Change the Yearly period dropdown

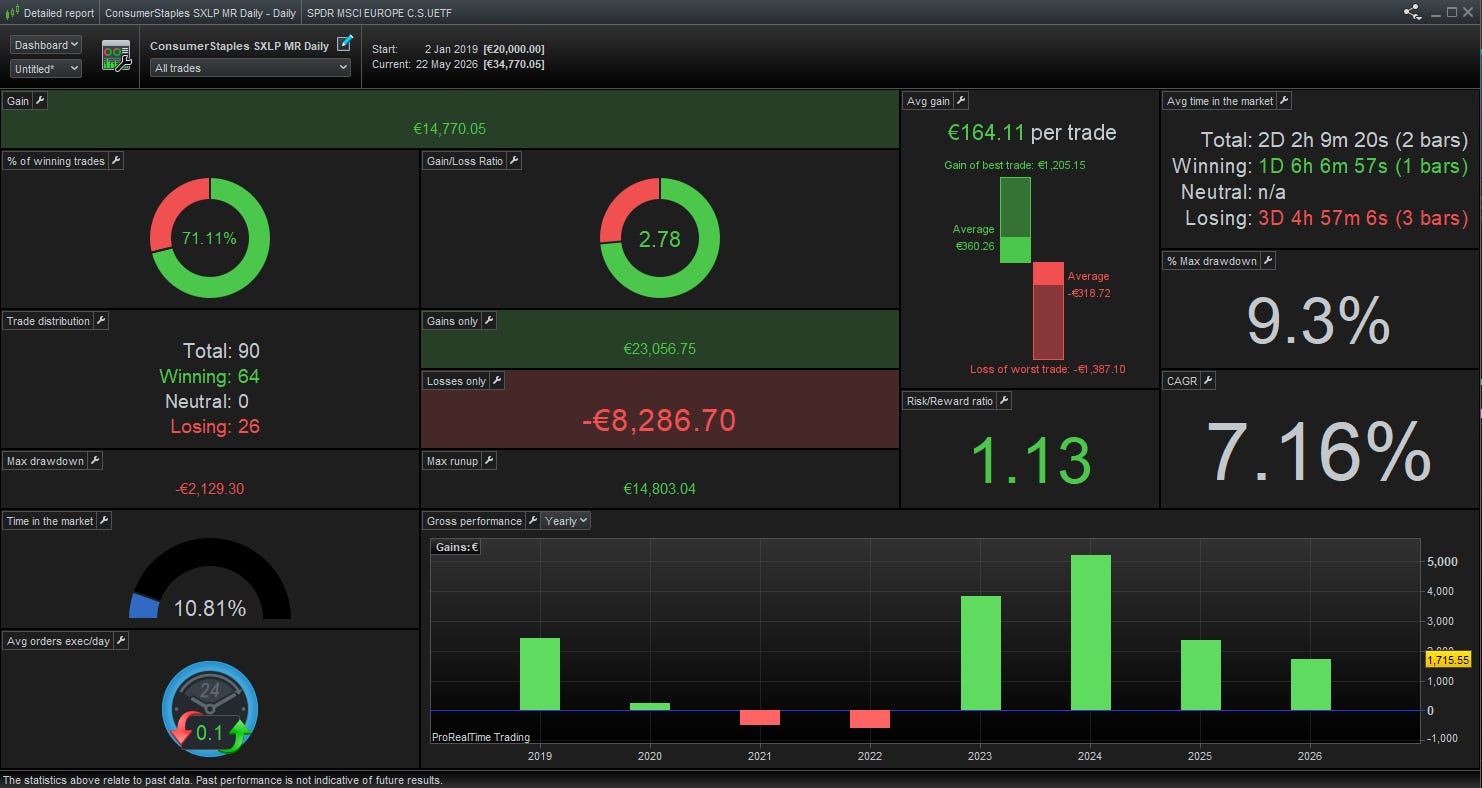566,521
